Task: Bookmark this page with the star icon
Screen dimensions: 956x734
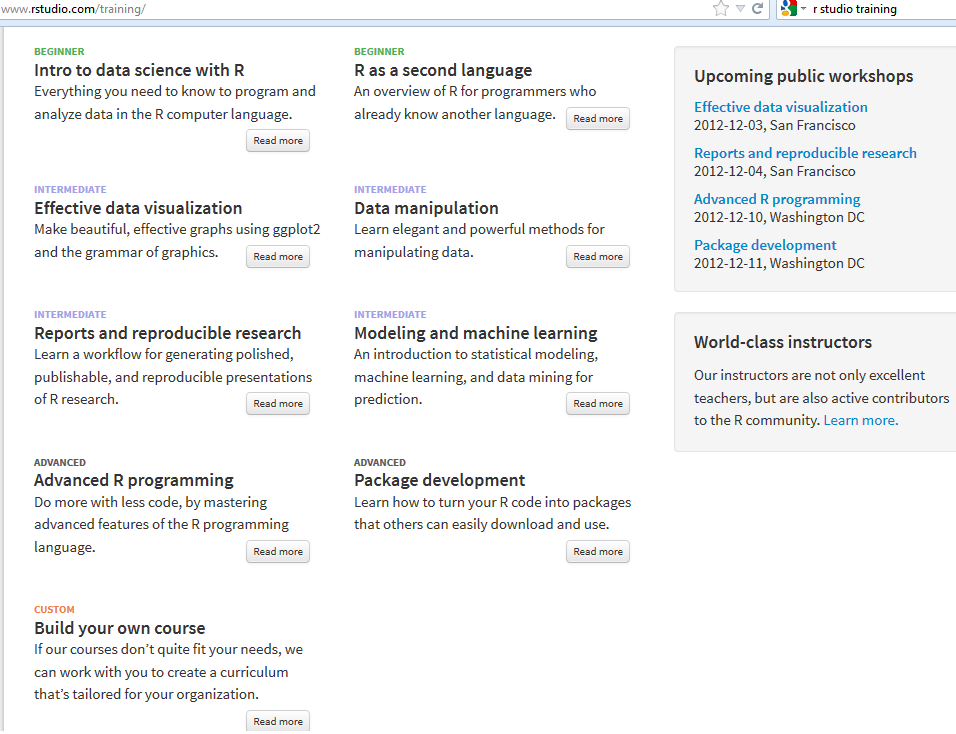Action: tap(721, 9)
